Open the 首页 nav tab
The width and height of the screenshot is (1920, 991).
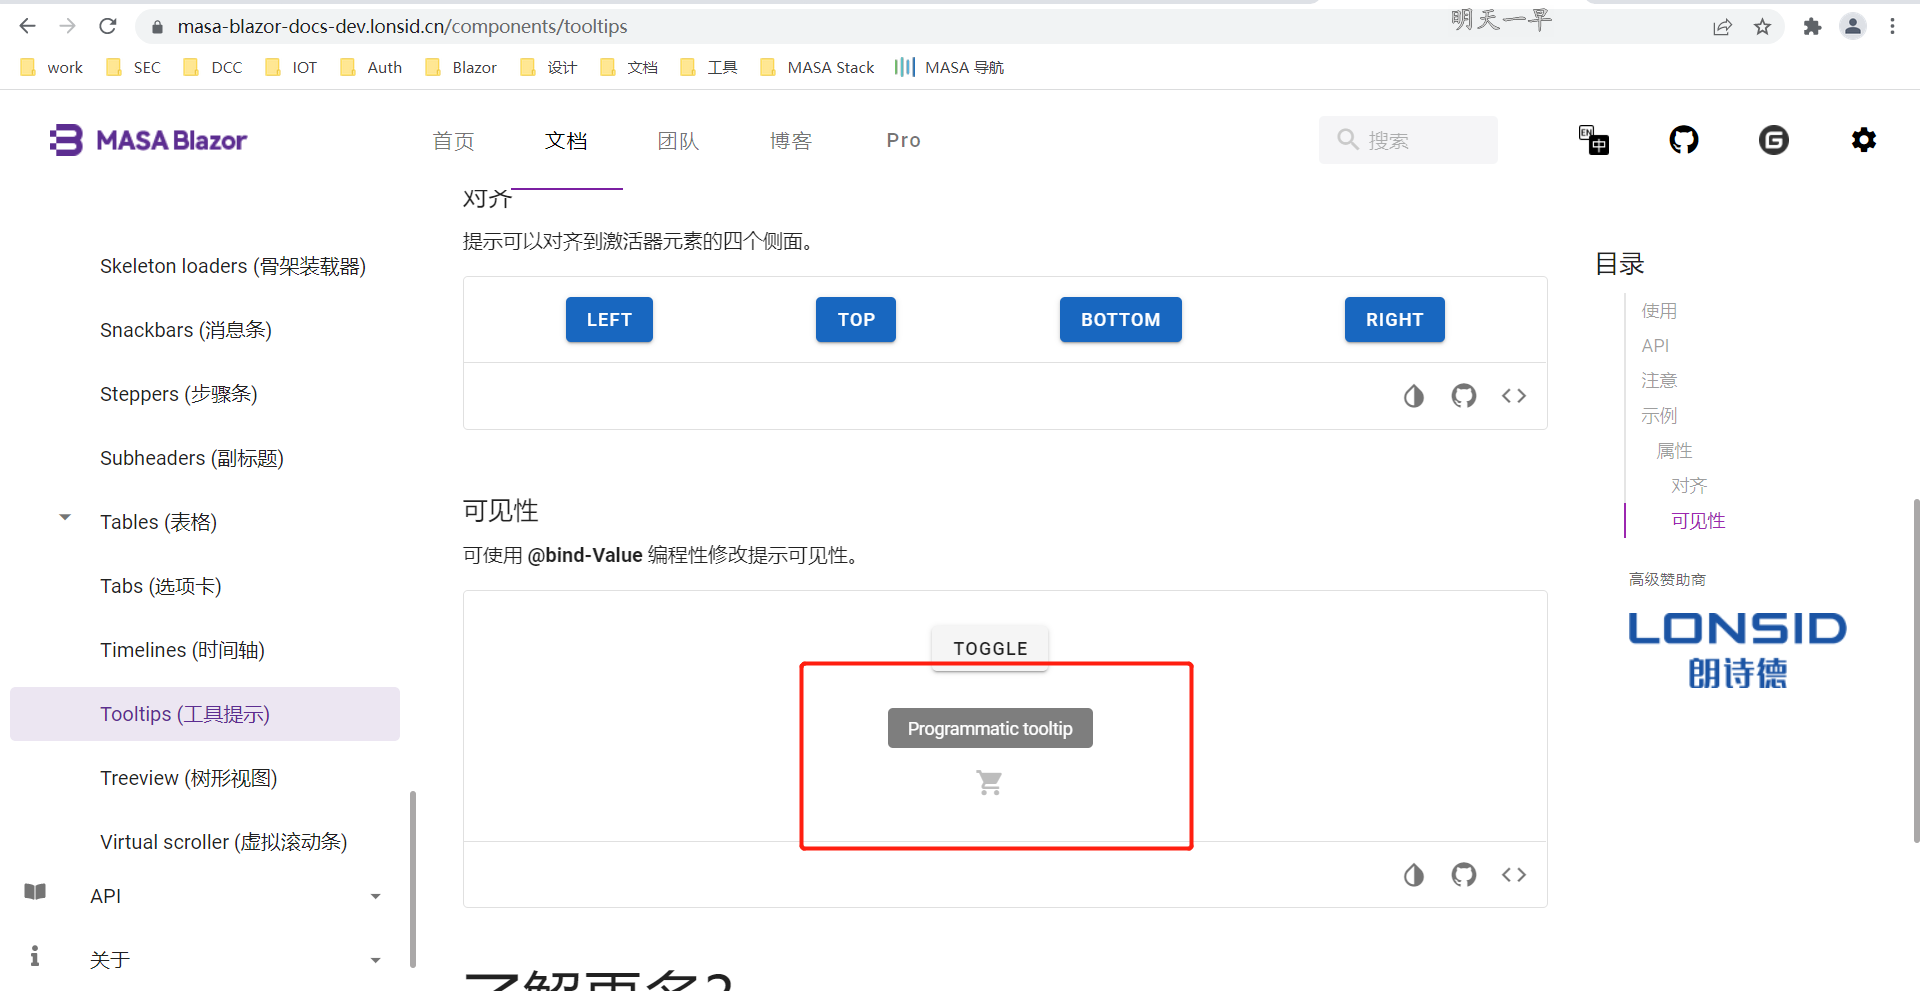[454, 141]
